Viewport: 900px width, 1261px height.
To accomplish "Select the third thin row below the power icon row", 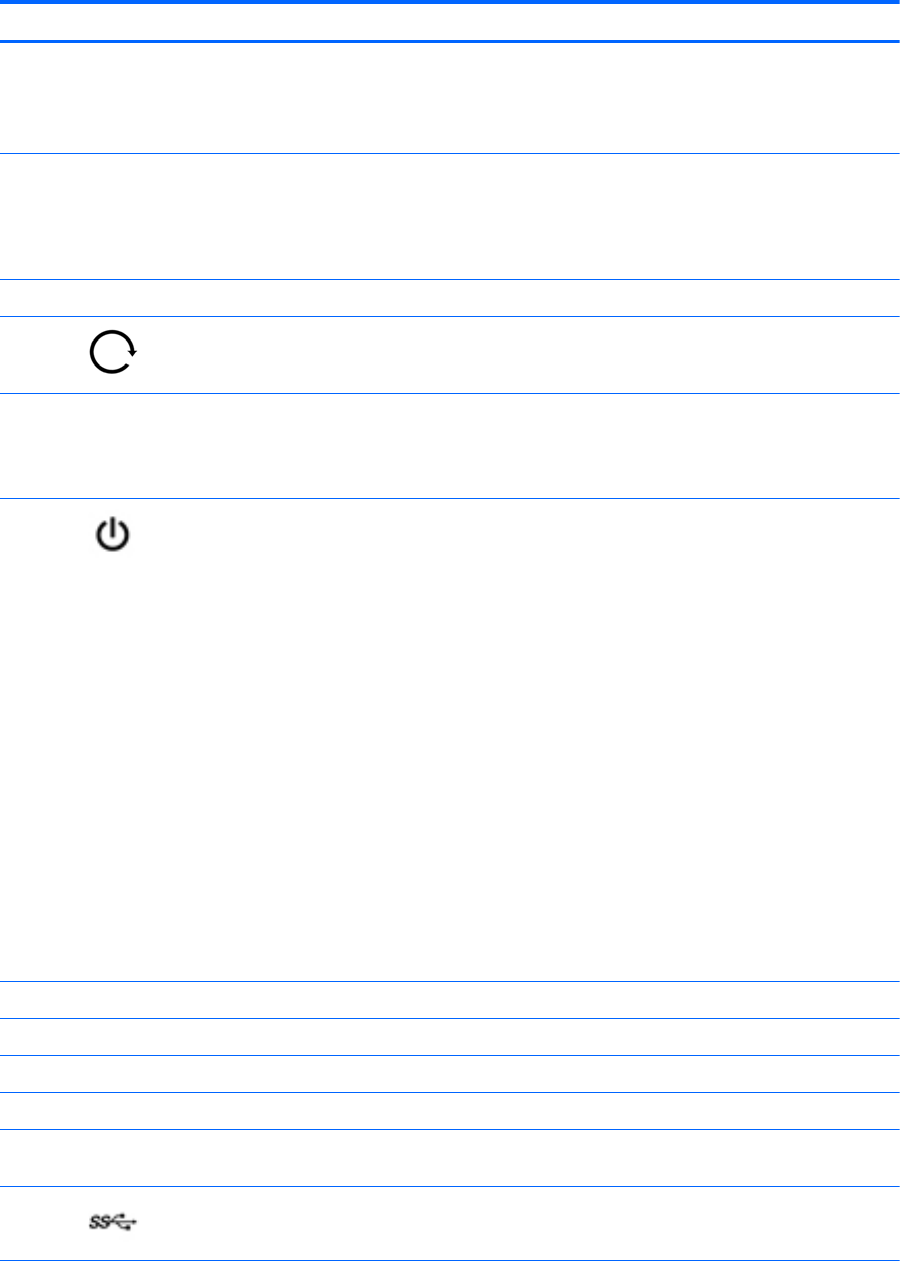I will point(450,1074).
